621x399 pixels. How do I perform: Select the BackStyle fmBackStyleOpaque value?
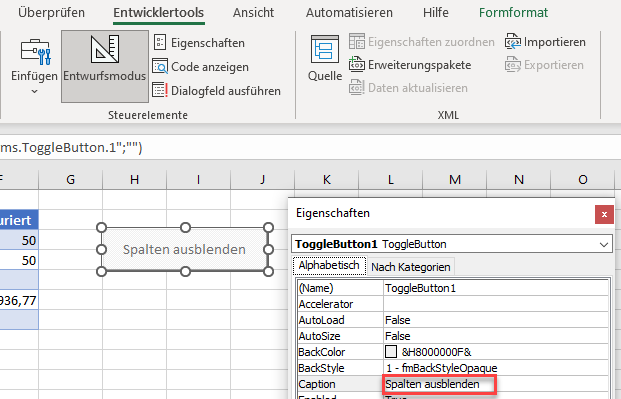tap(496, 368)
